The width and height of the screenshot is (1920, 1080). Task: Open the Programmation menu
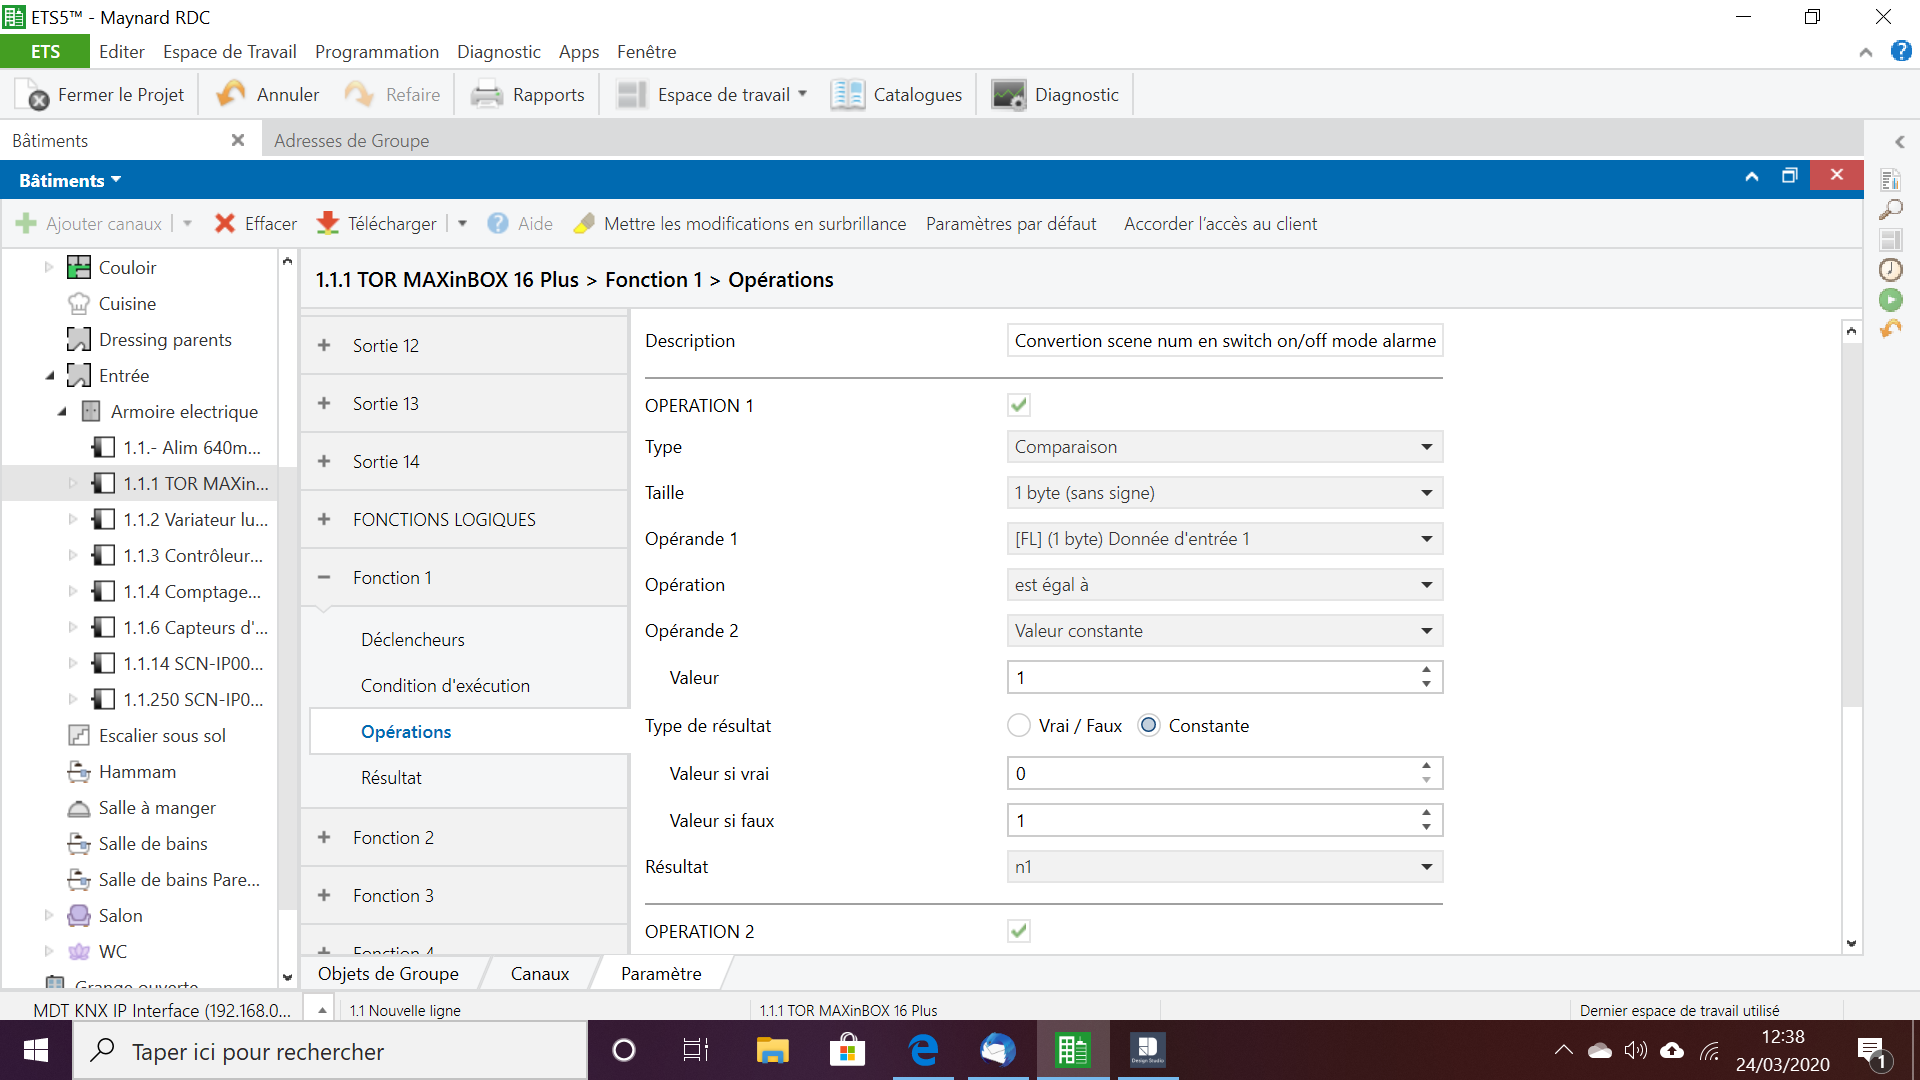(x=376, y=51)
